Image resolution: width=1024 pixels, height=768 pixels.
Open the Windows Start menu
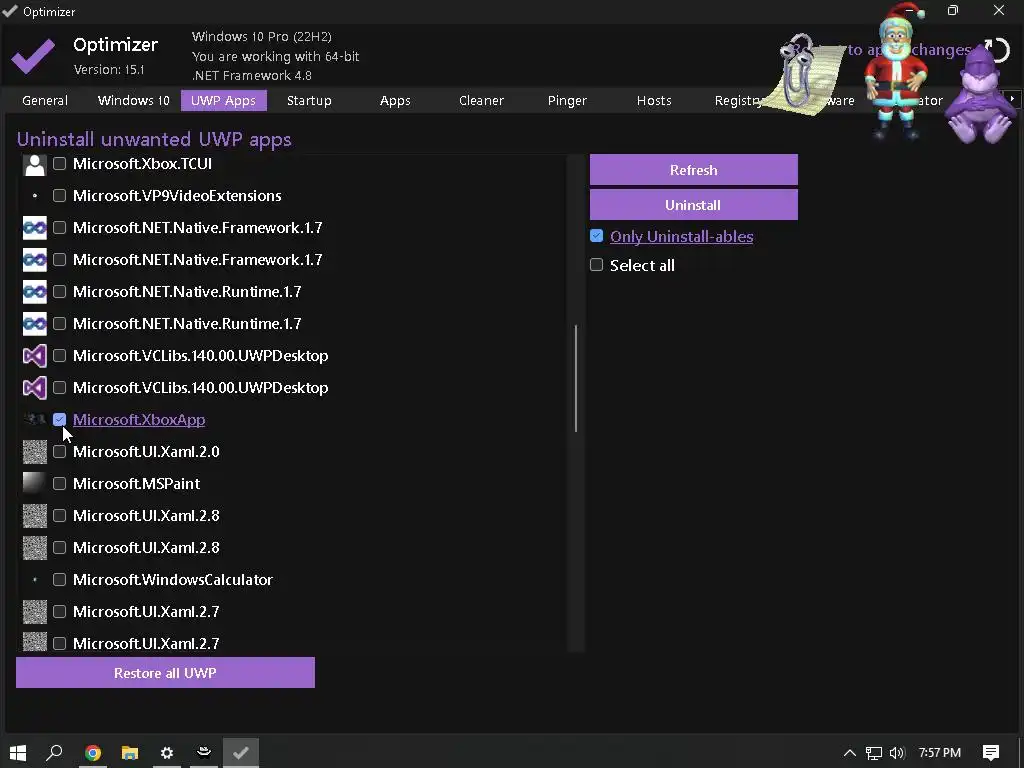(x=18, y=752)
